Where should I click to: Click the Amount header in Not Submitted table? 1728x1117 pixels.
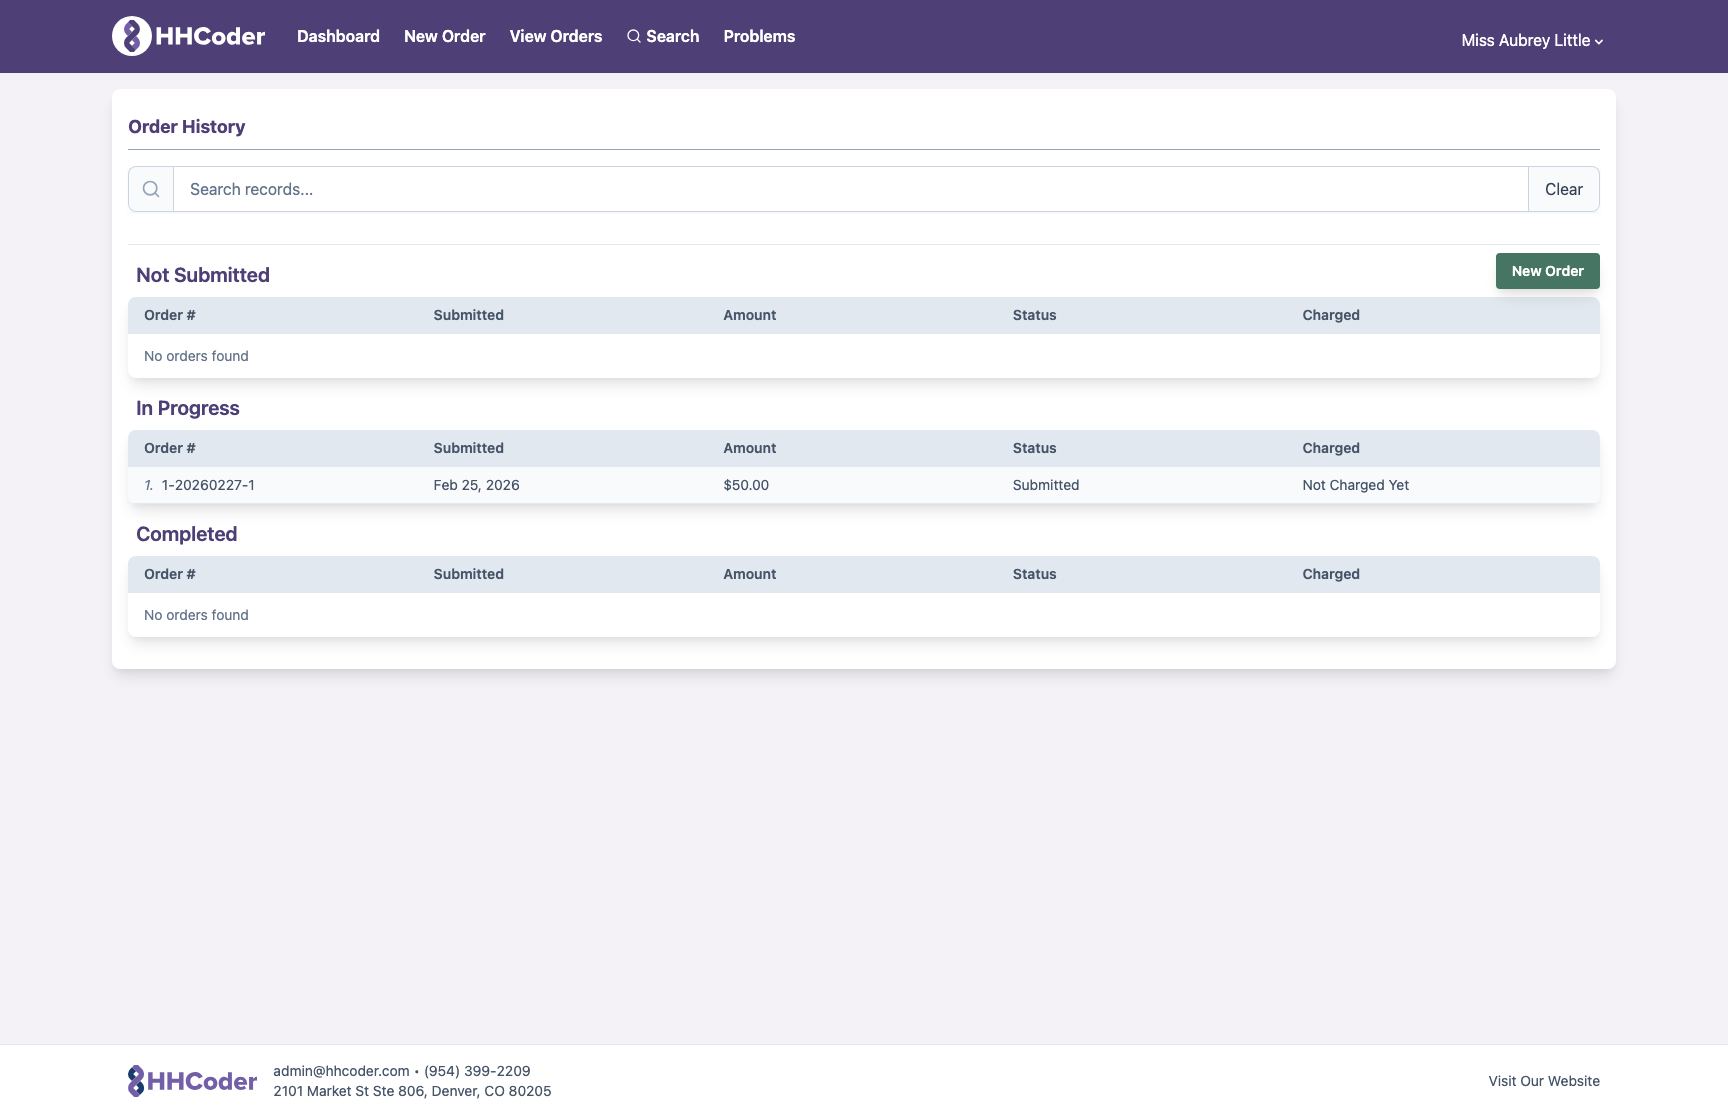(750, 315)
